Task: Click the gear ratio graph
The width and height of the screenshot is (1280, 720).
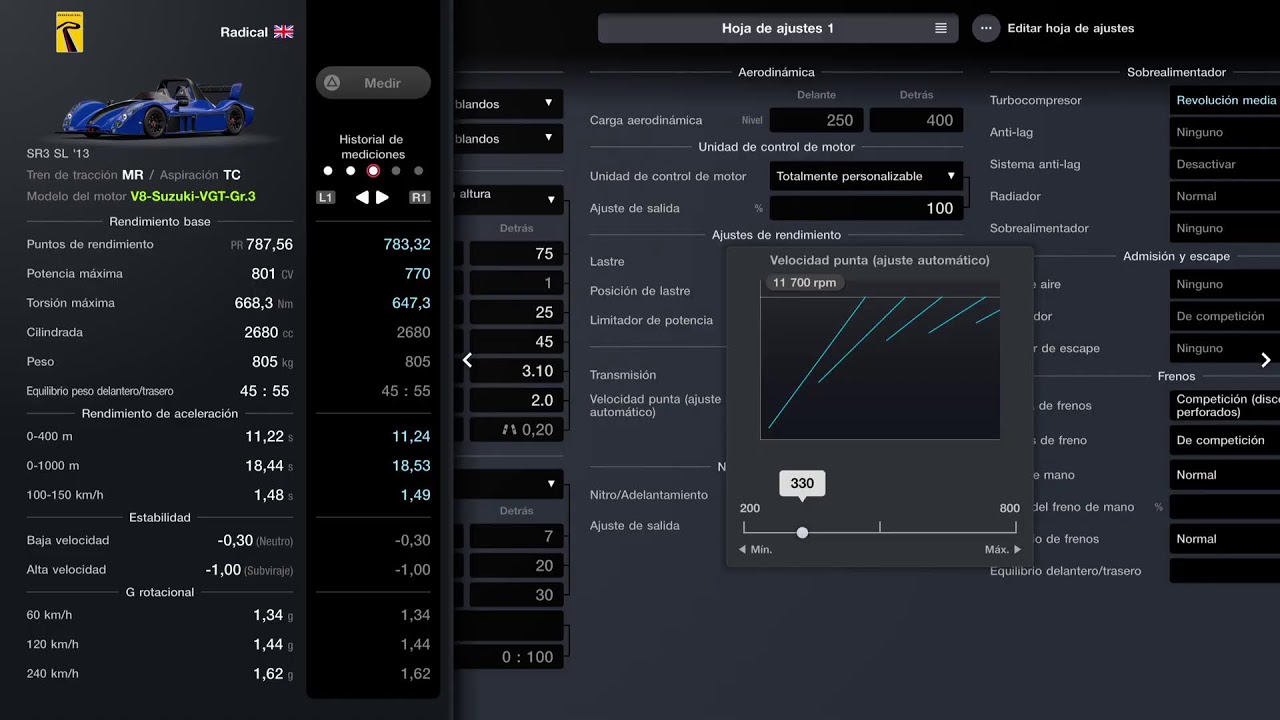Action: pyautogui.click(x=880, y=367)
